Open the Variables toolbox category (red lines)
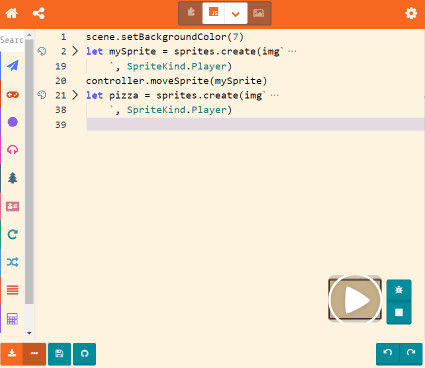Viewport: 425px width, 368px height. point(13,290)
